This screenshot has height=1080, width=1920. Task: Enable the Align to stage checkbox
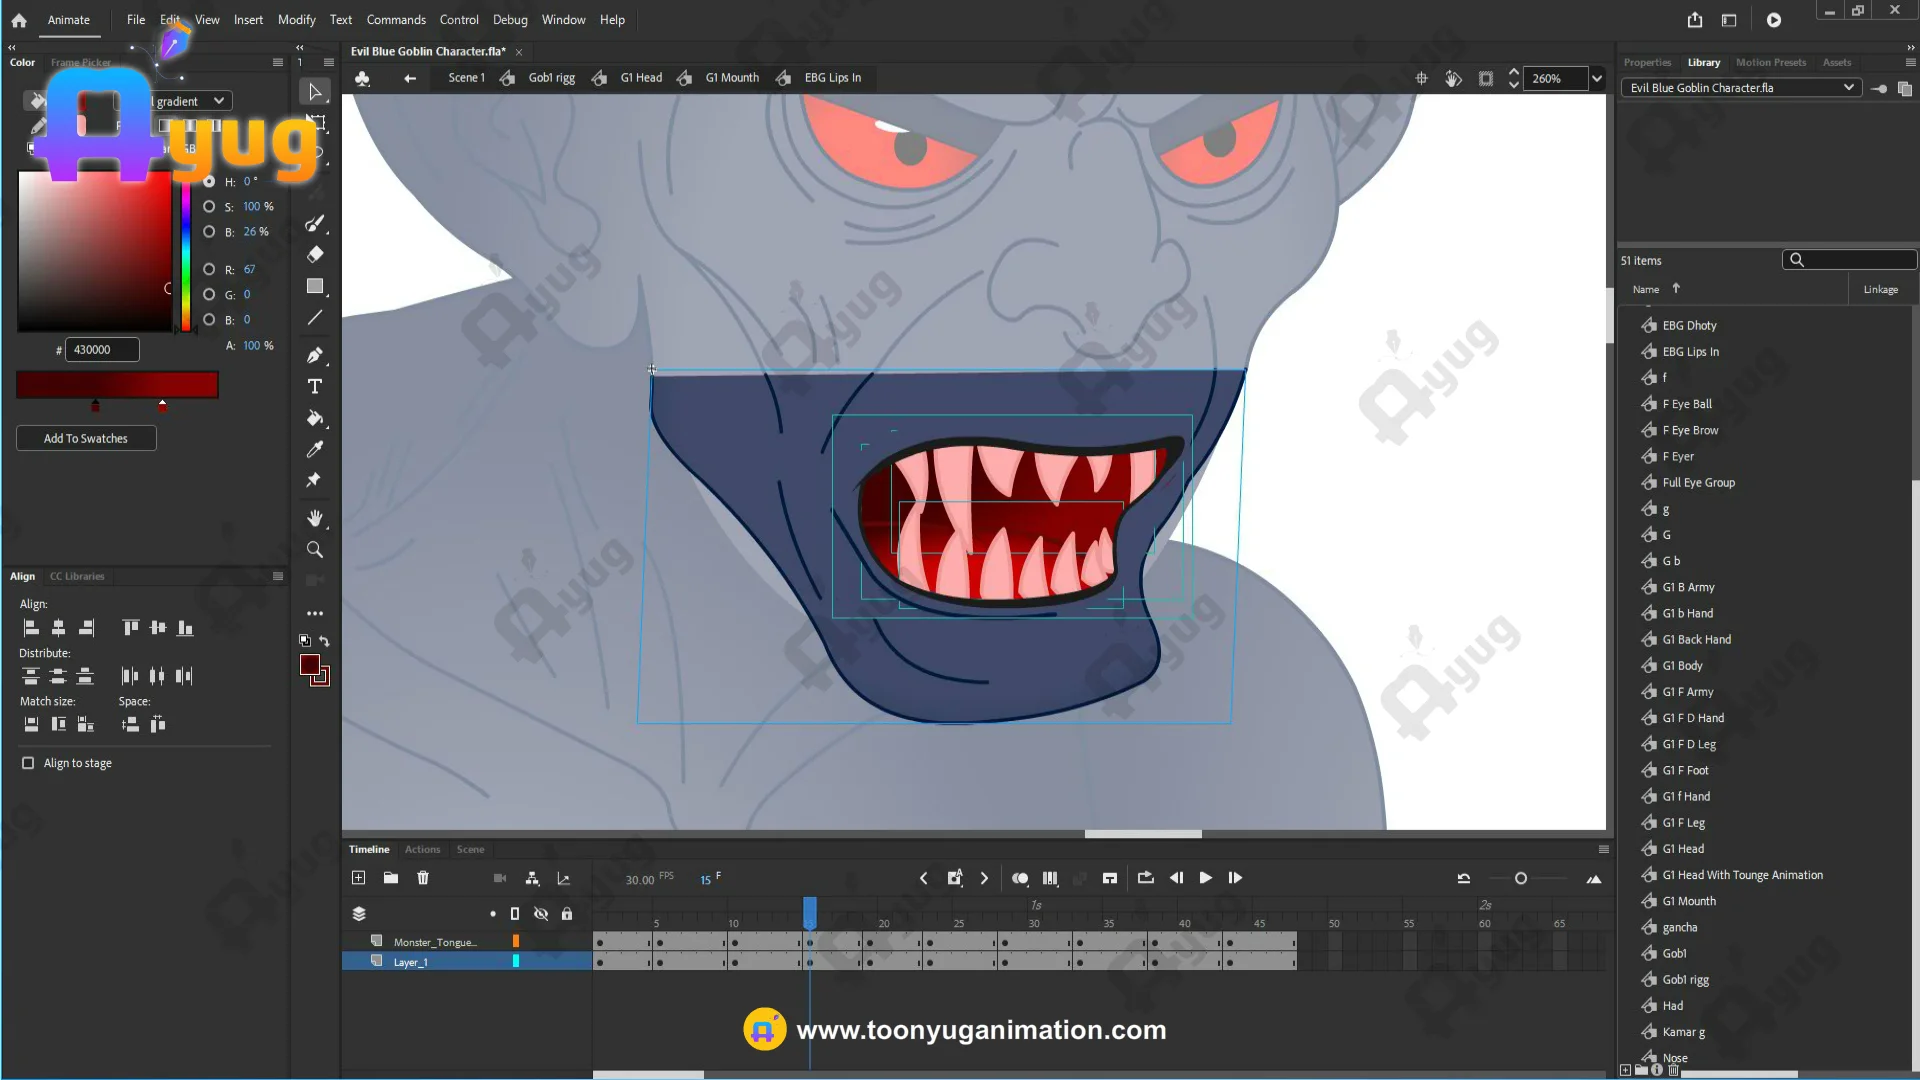[x=28, y=763]
